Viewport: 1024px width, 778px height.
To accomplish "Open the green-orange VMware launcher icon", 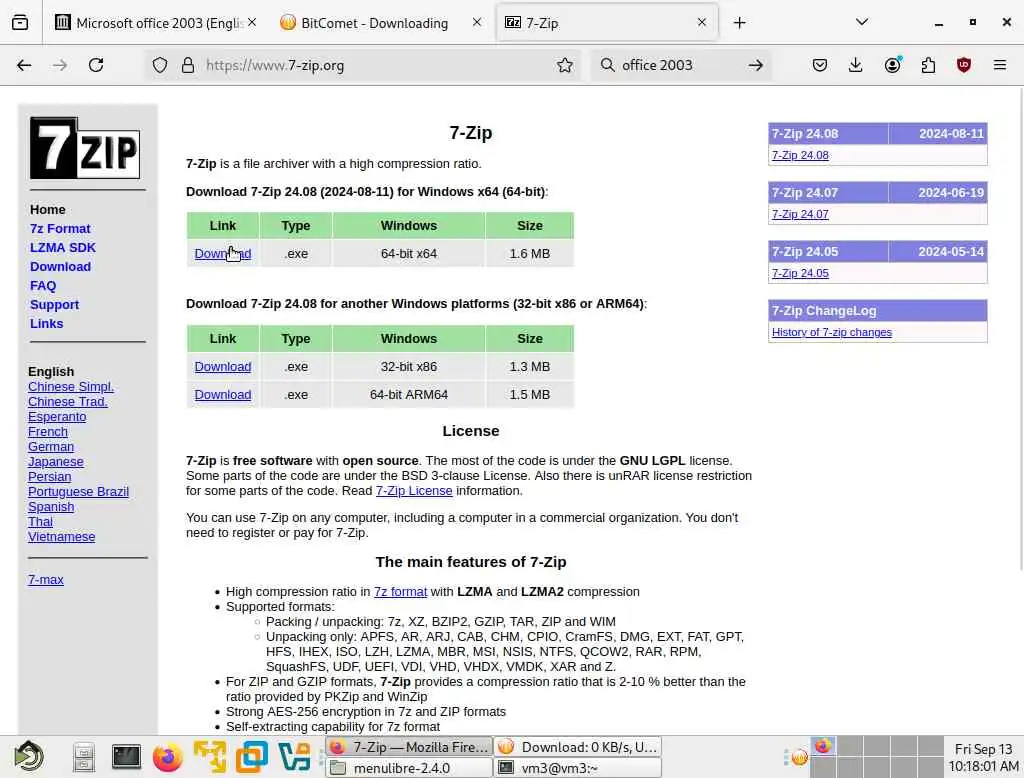I will click(294, 757).
